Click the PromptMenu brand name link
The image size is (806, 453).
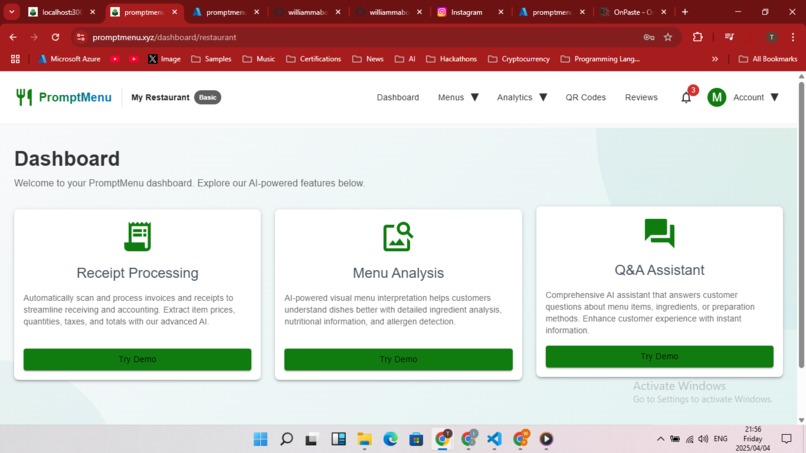[x=75, y=97]
